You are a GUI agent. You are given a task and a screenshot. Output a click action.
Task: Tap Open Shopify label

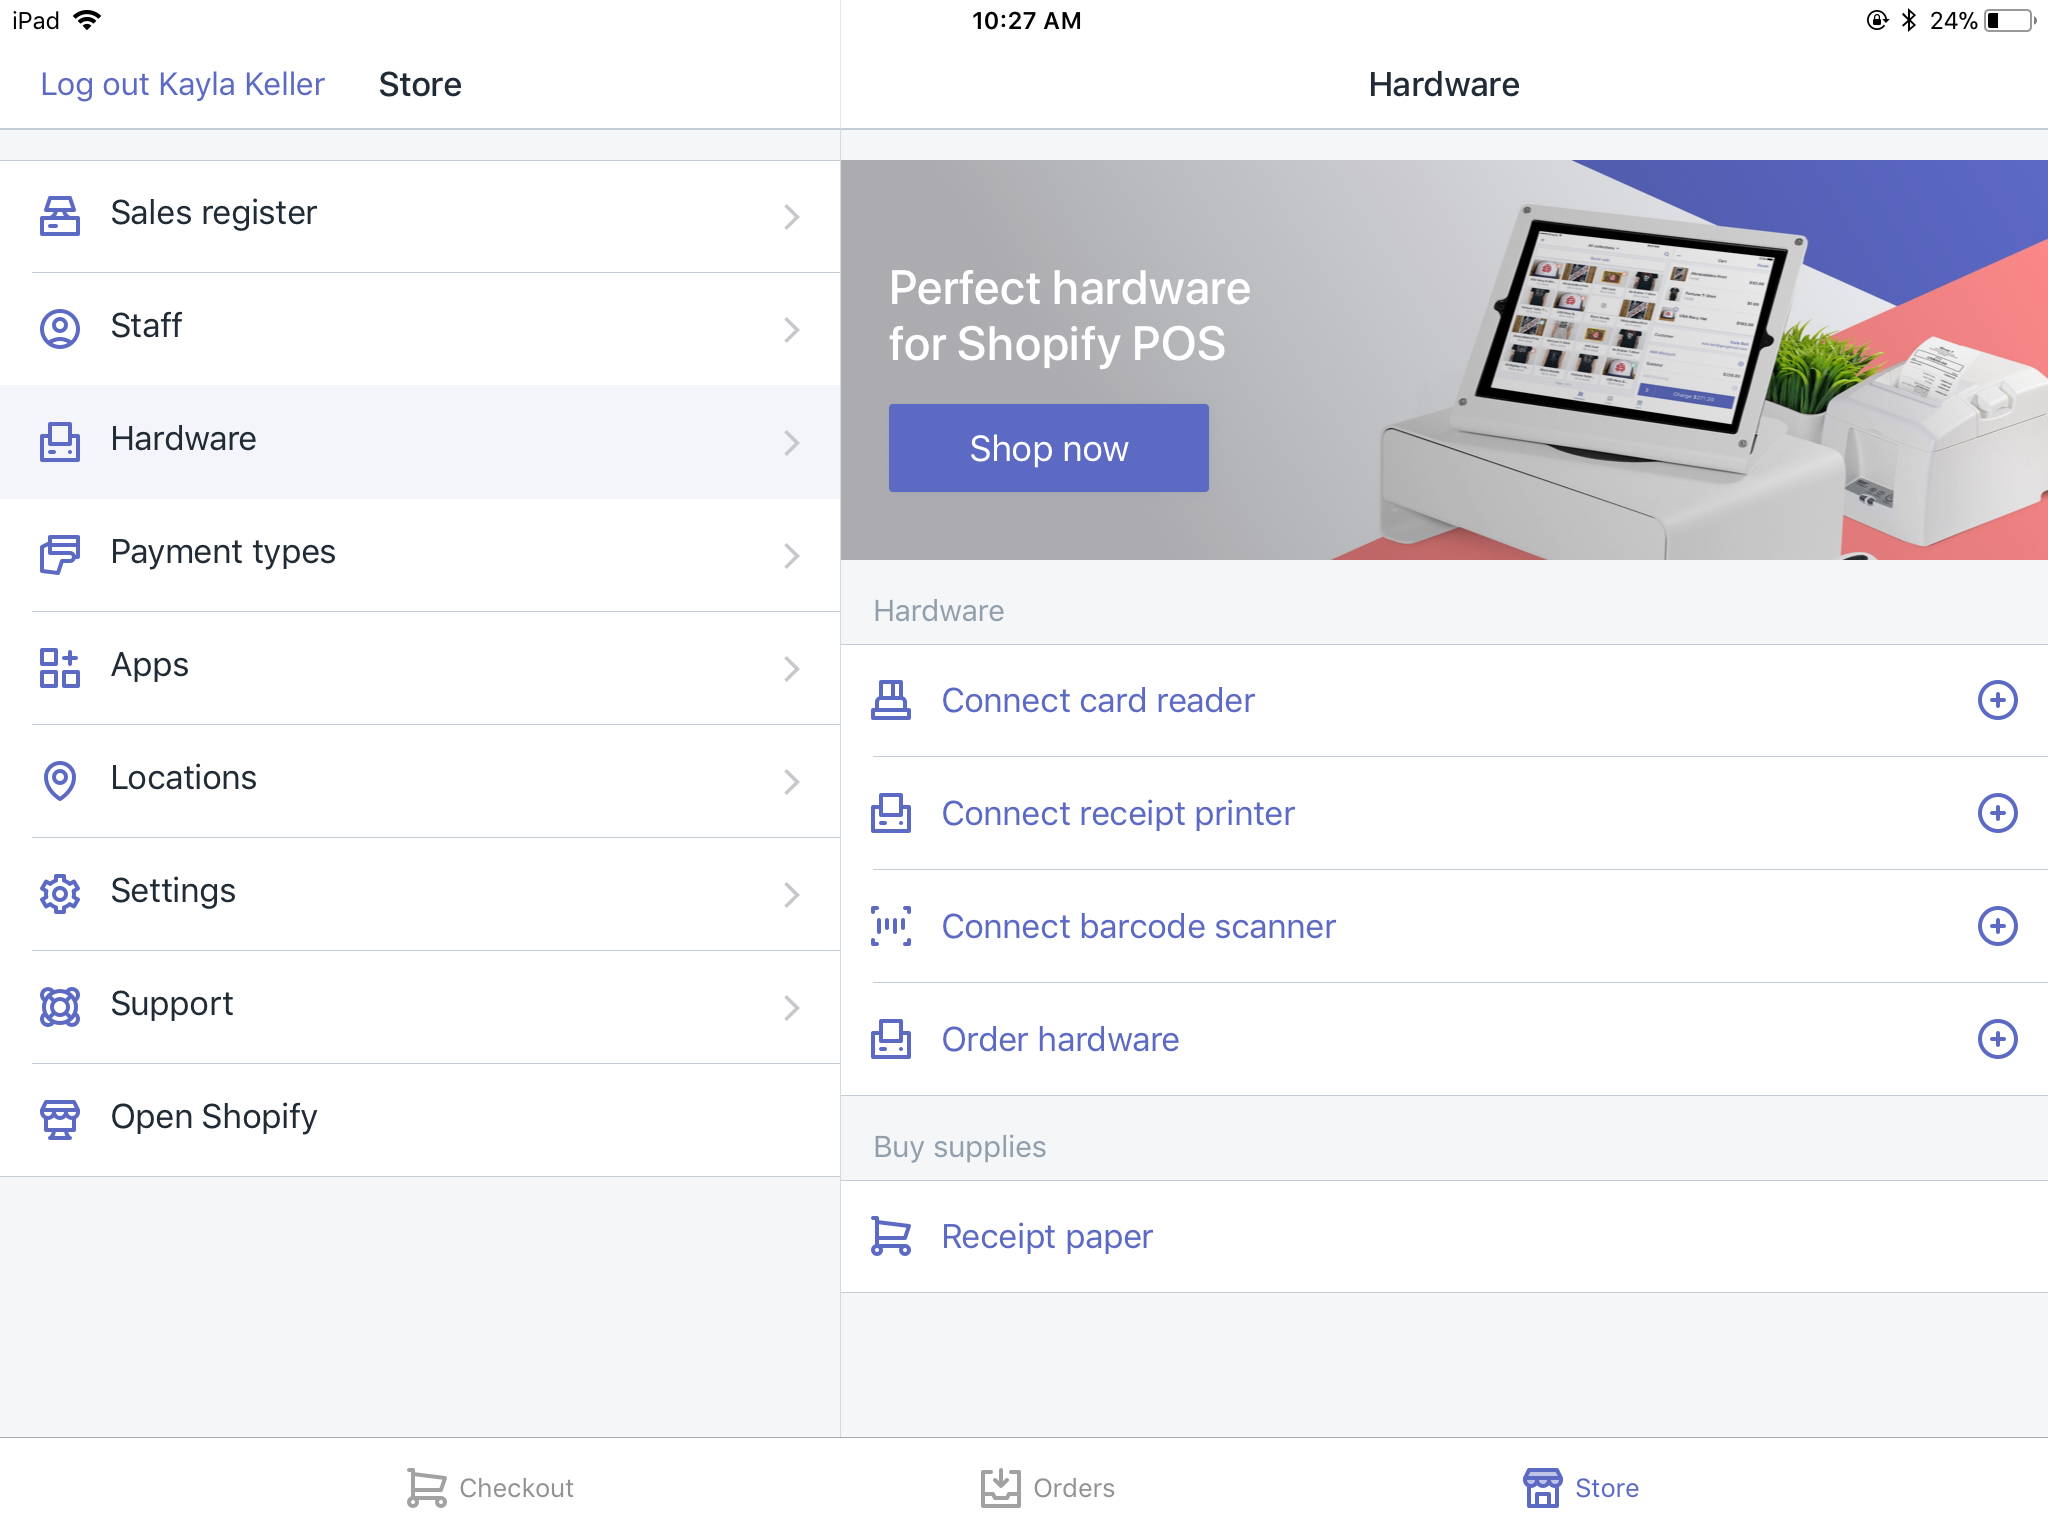coord(214,1117)
